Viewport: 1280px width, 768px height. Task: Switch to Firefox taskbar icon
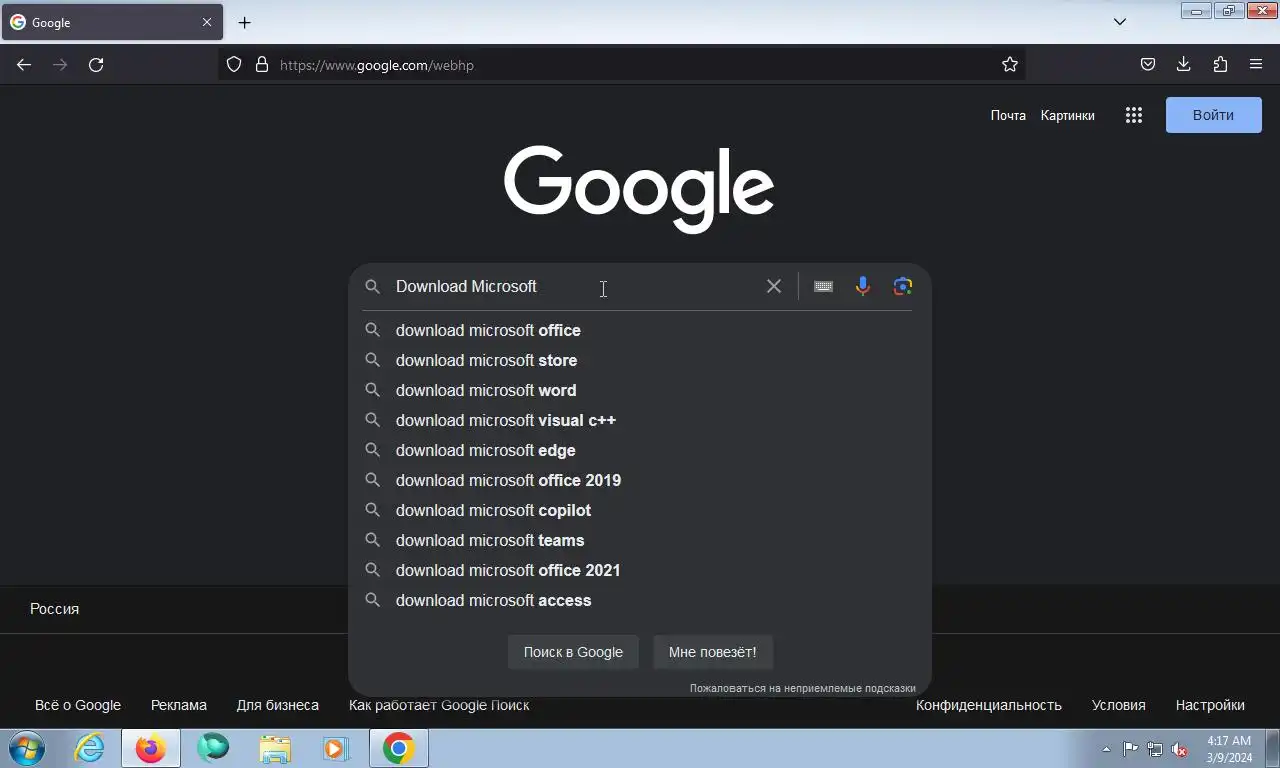pyautogui.click(x=151, y=748)
